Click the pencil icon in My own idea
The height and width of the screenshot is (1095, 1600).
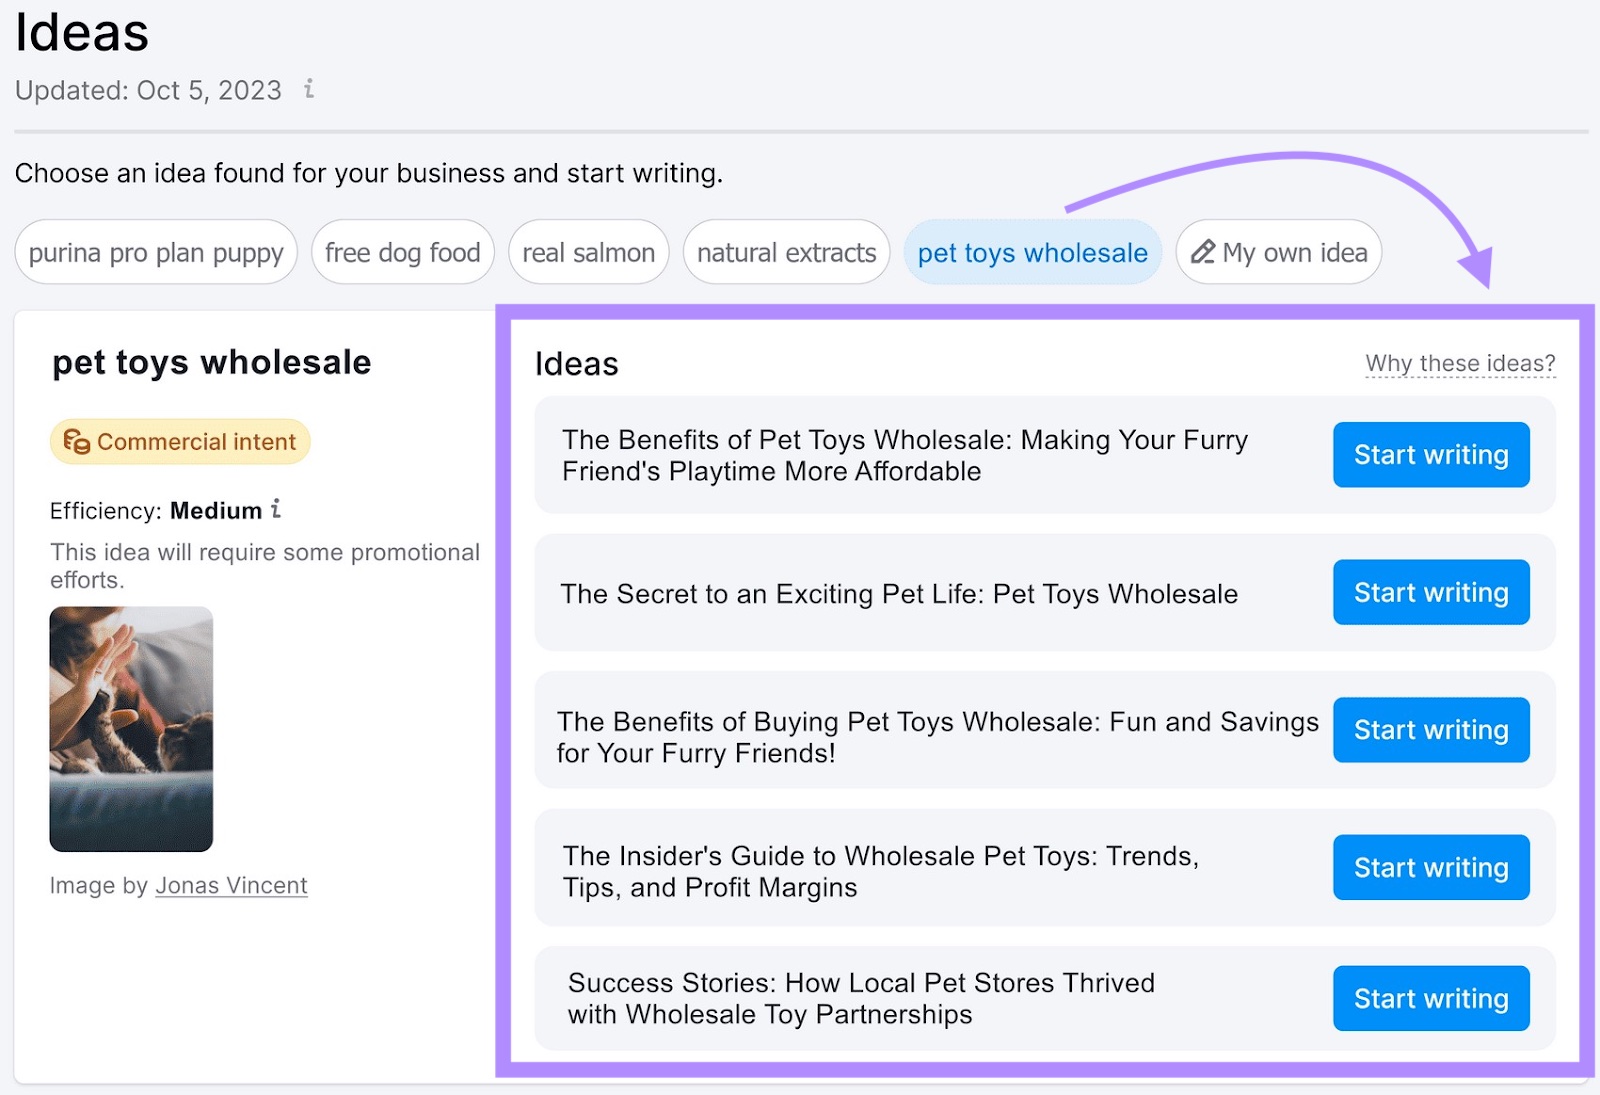point(1203,252)
